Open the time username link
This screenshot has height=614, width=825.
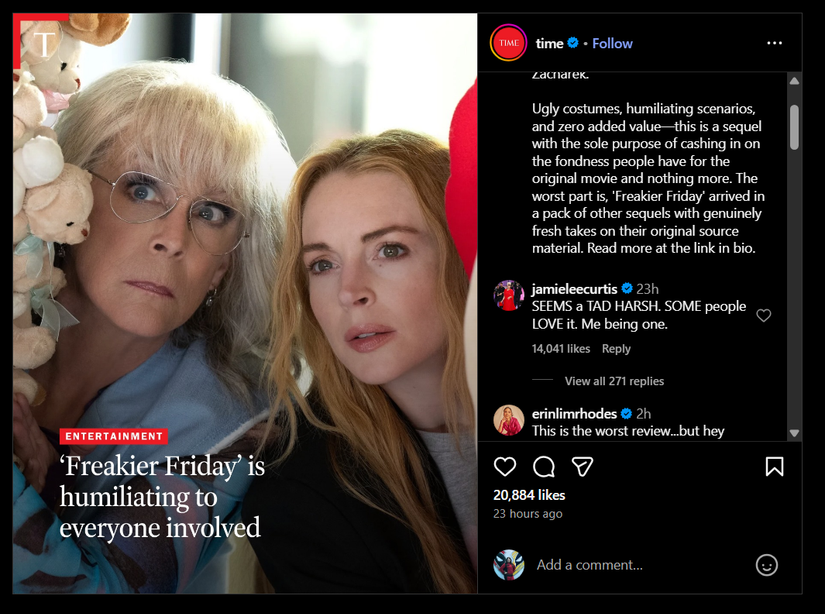point(549,43)
